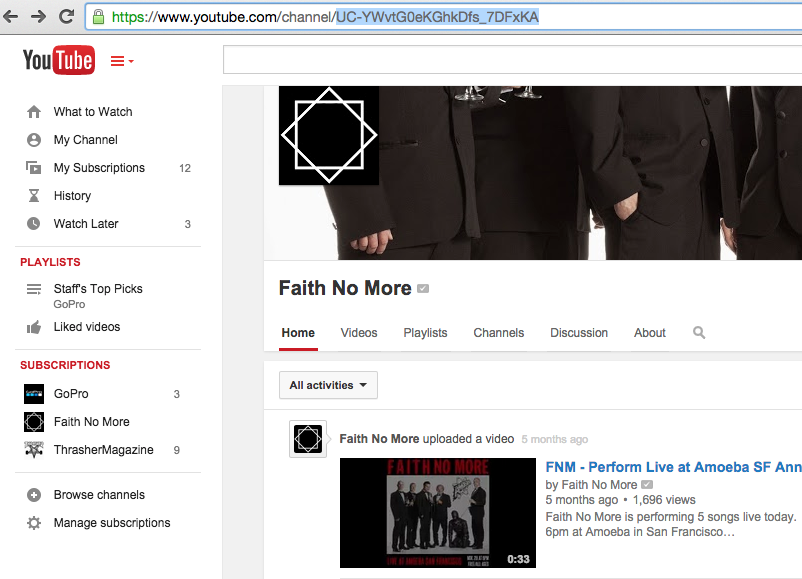The image size is (802, 579).
Task: Switch to the Channels tab
Action: tap(499, 333)
